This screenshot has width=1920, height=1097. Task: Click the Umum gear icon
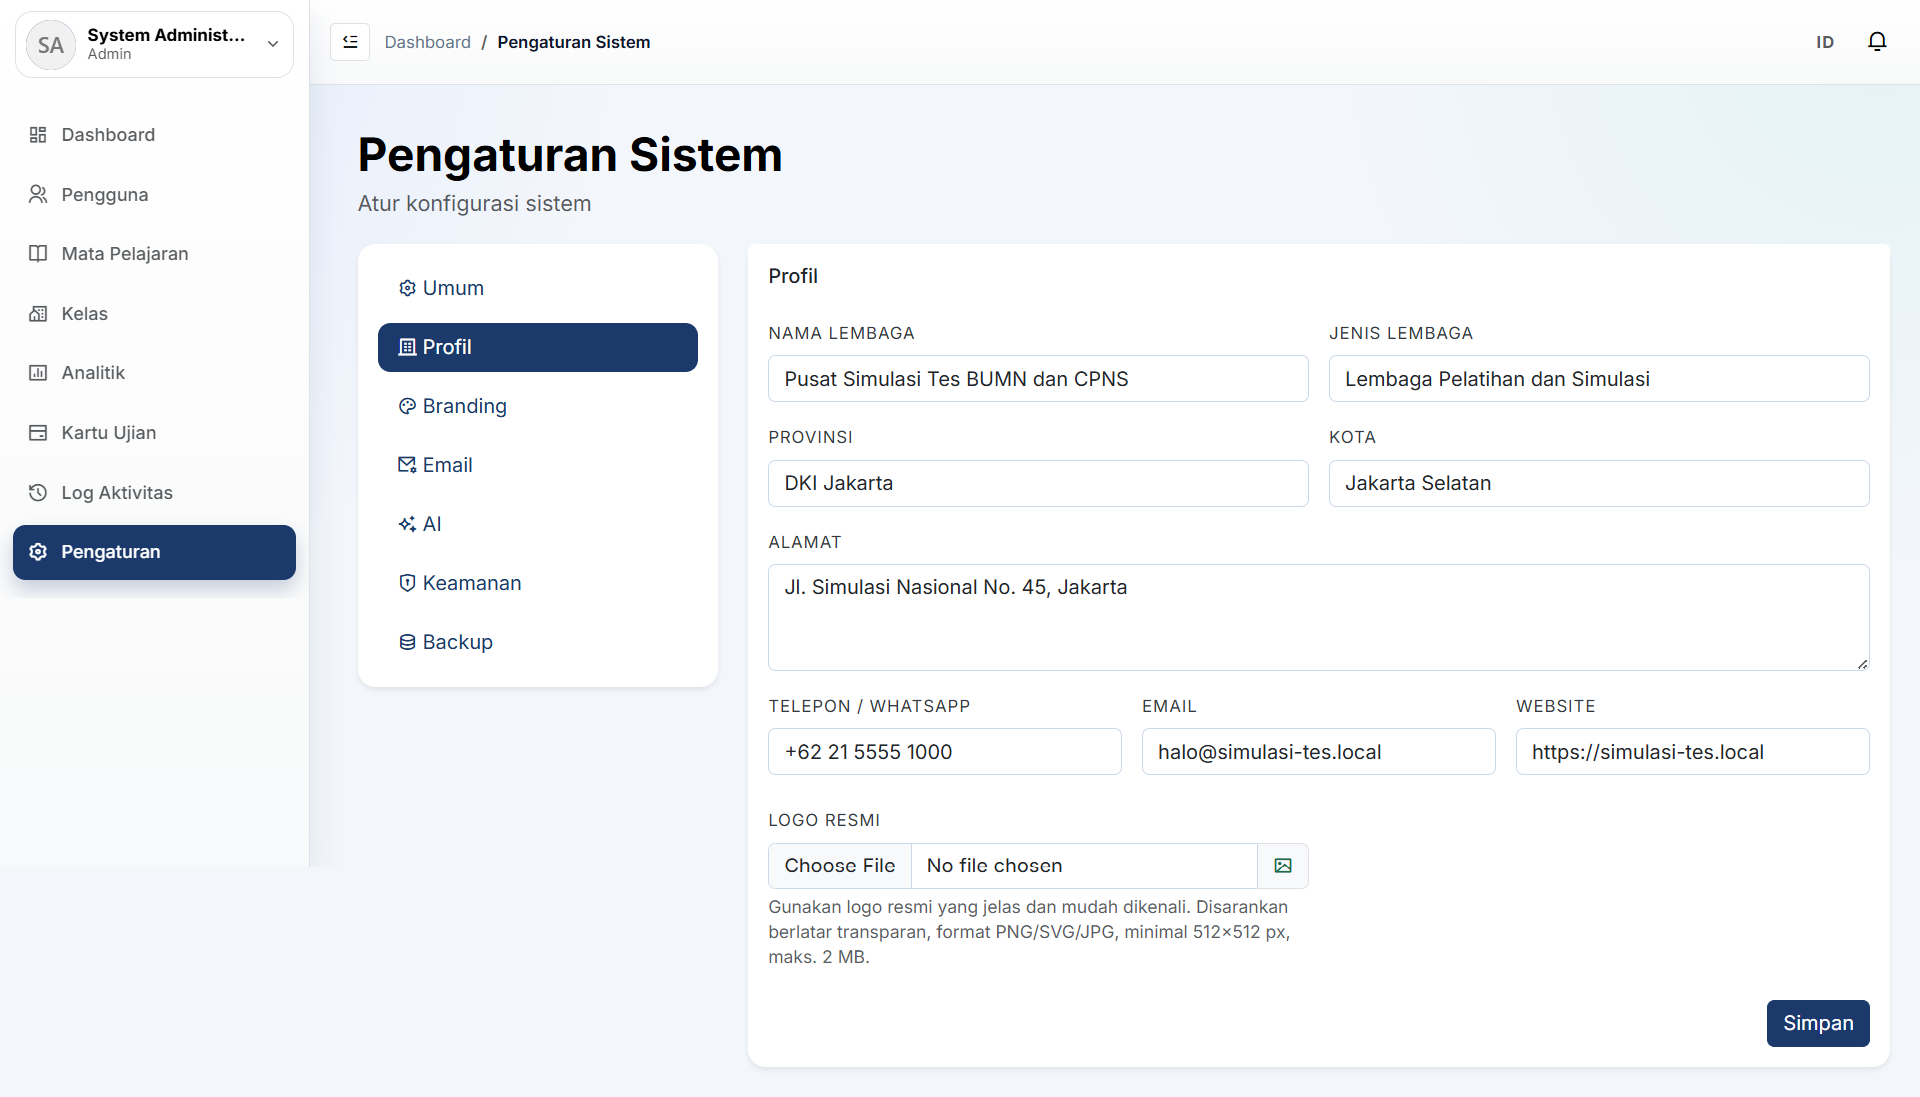click(407, 288)
